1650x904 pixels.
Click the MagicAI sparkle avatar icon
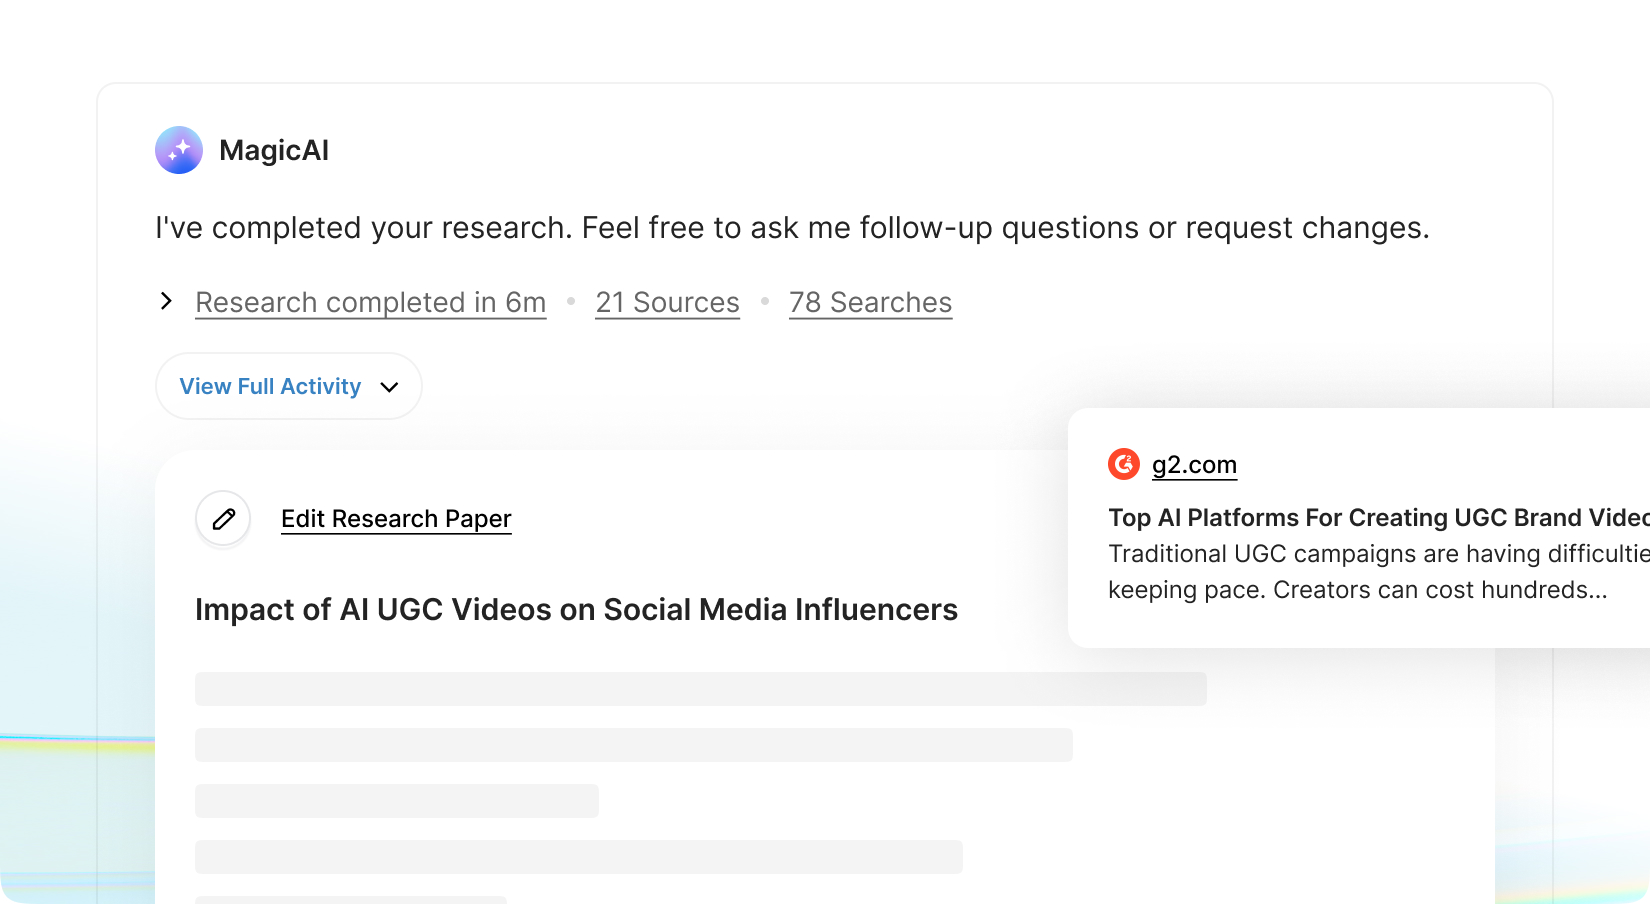179,150
